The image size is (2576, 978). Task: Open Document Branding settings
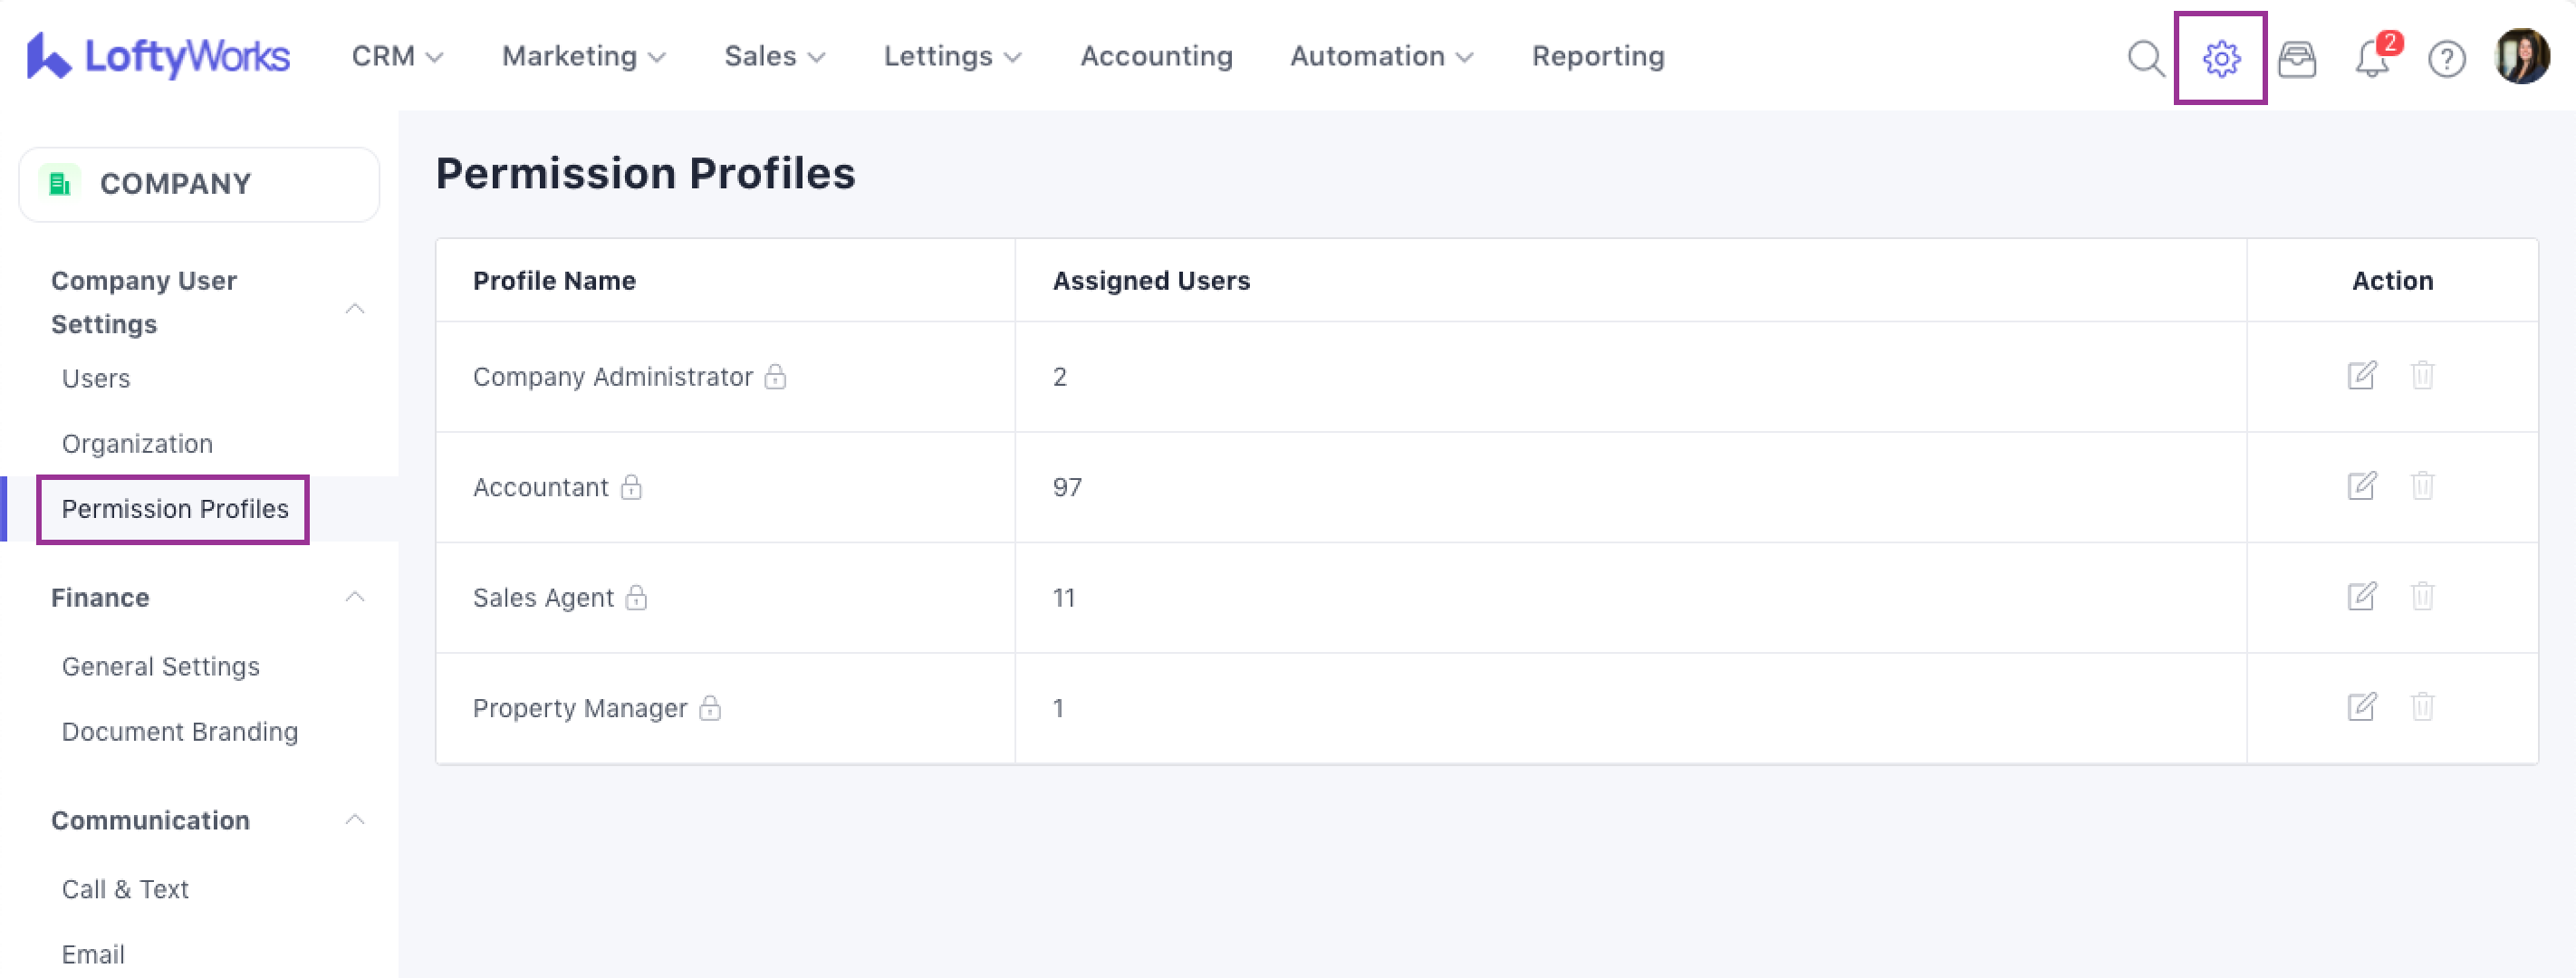[180, 731]
